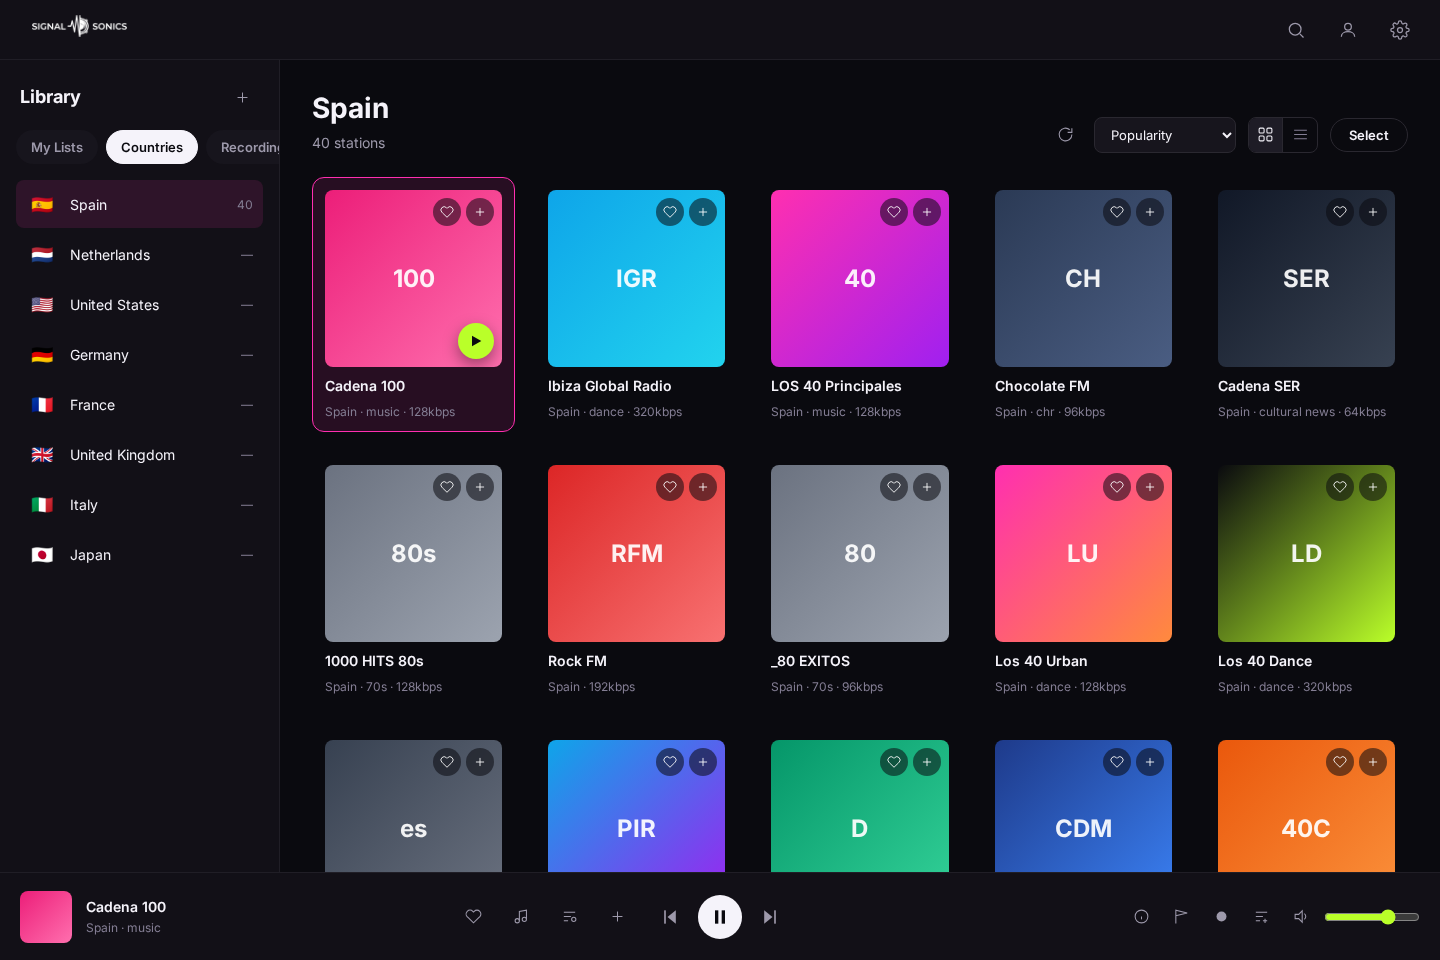The image size is (1440, 960).
Task: Favorite the Rock FM station
Action: point(670,487)
